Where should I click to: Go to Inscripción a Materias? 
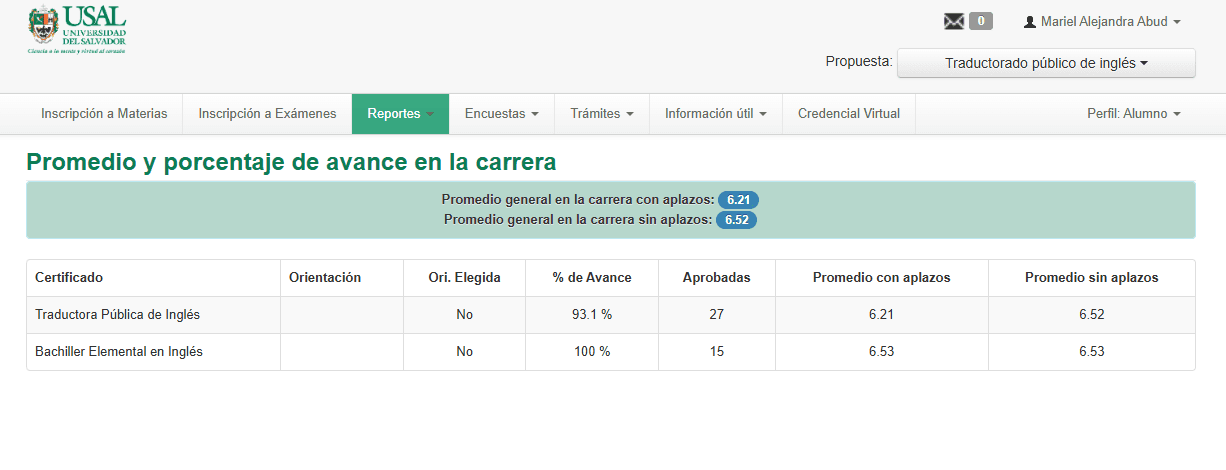pos(104,114)
